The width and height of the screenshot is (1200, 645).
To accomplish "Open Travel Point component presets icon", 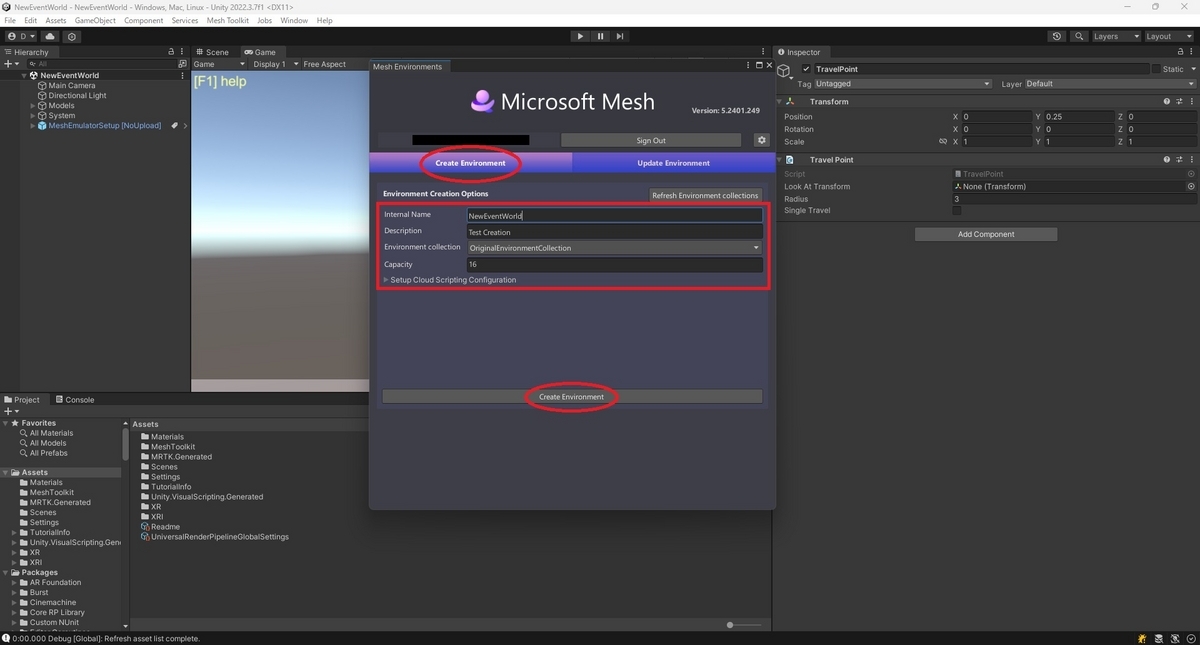I will tap(1179, 159).
